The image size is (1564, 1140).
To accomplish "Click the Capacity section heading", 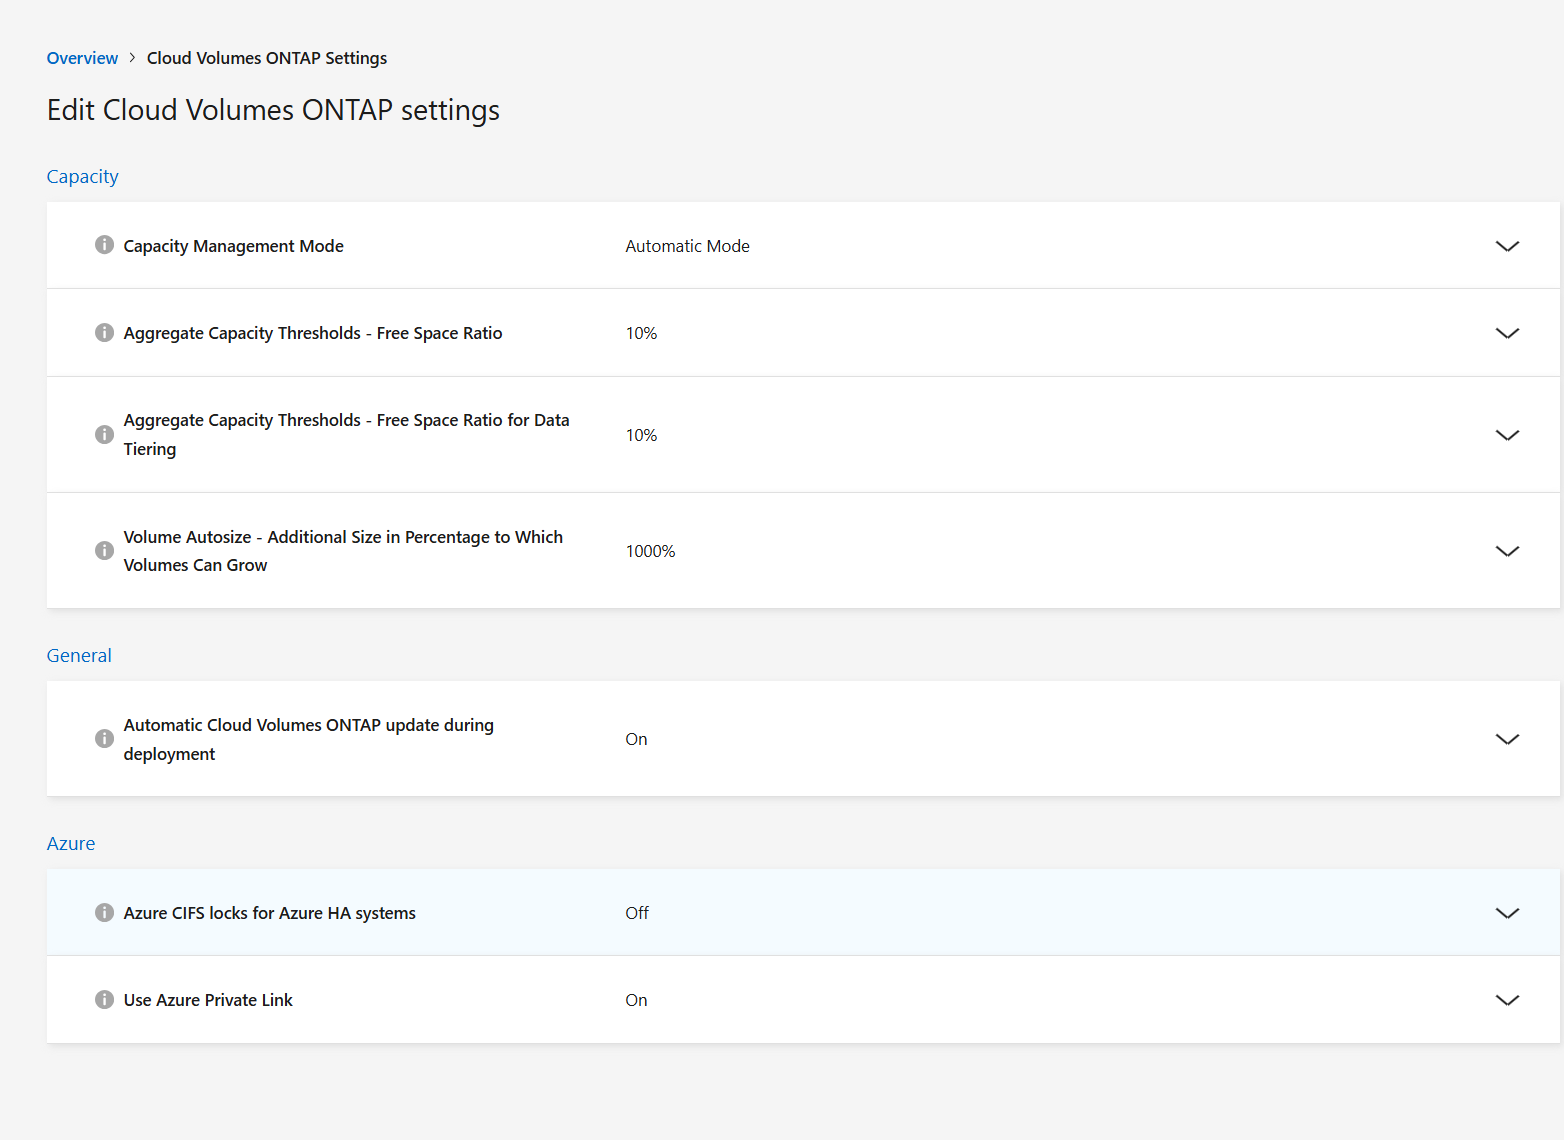I will tap(82, 176).
